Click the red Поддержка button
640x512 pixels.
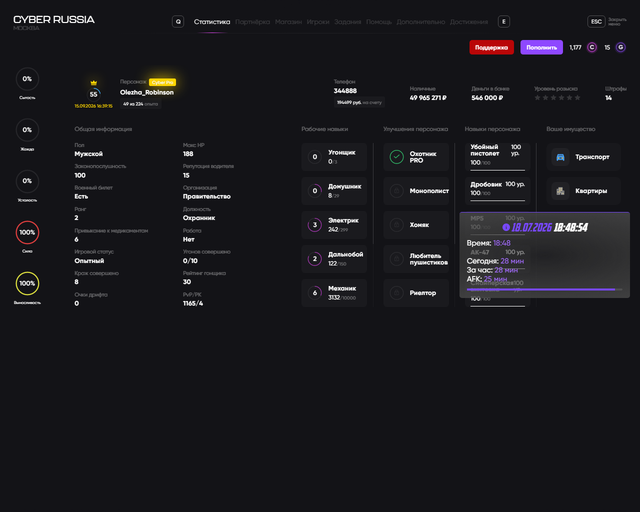[491, 47]
